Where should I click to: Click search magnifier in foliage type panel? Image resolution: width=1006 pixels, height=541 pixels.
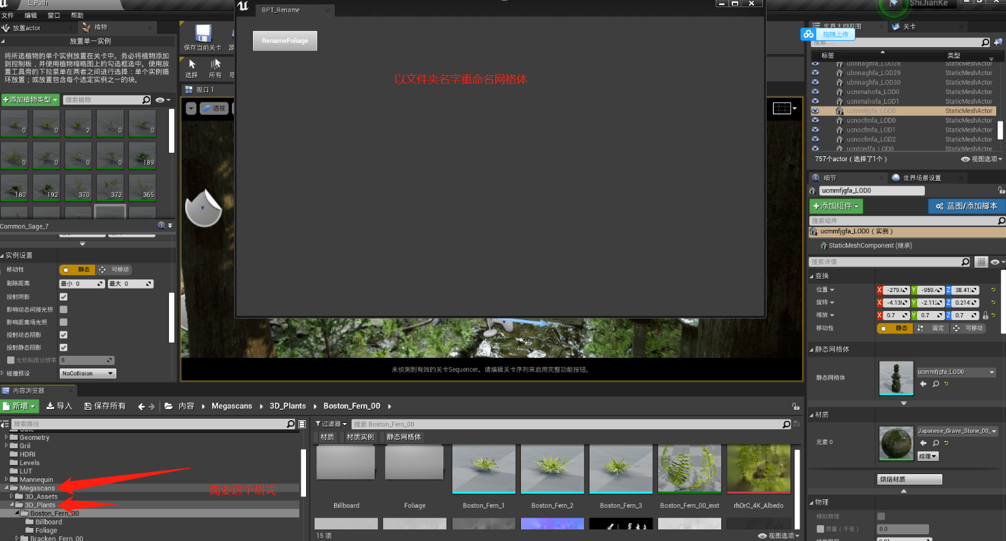tap(146, 100)
